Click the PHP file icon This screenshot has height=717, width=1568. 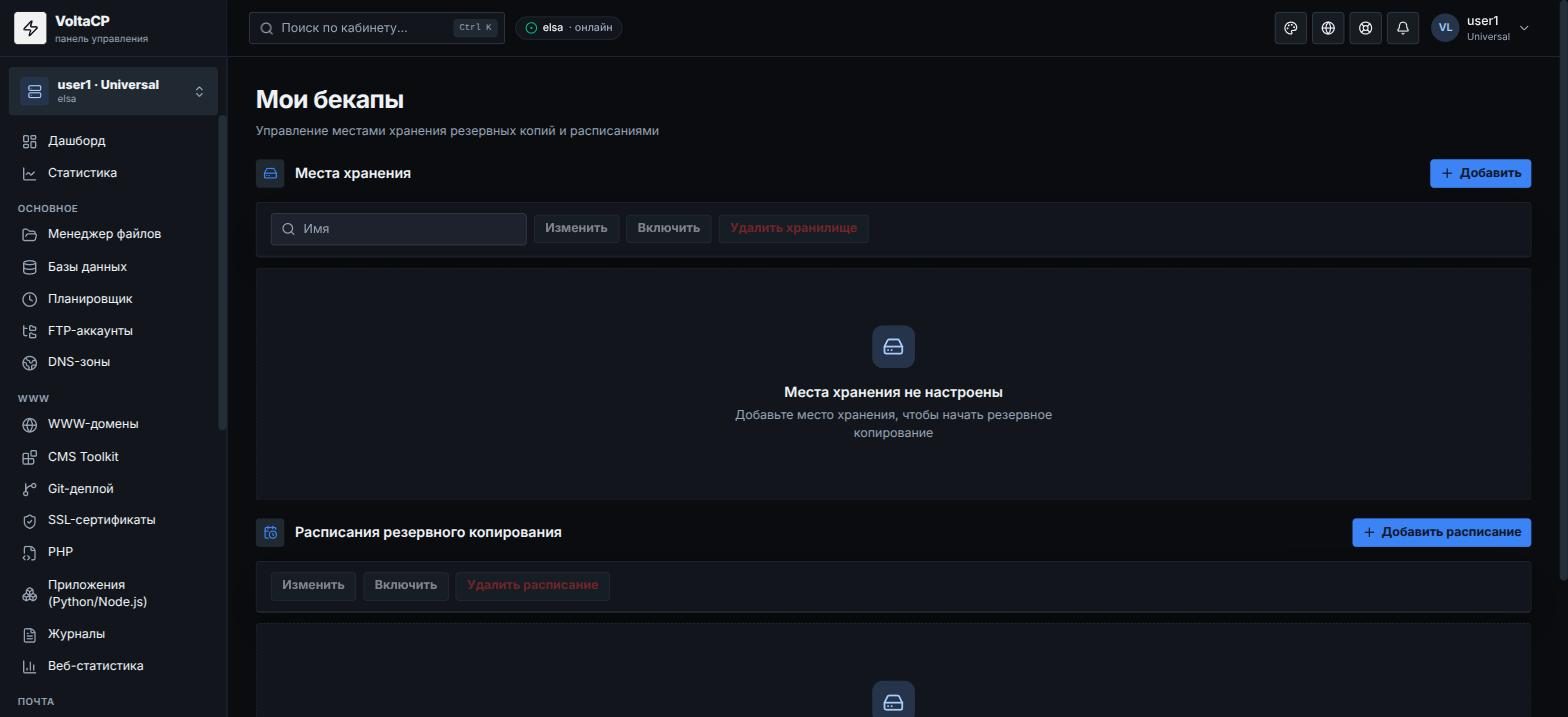(x=30, y=552)
